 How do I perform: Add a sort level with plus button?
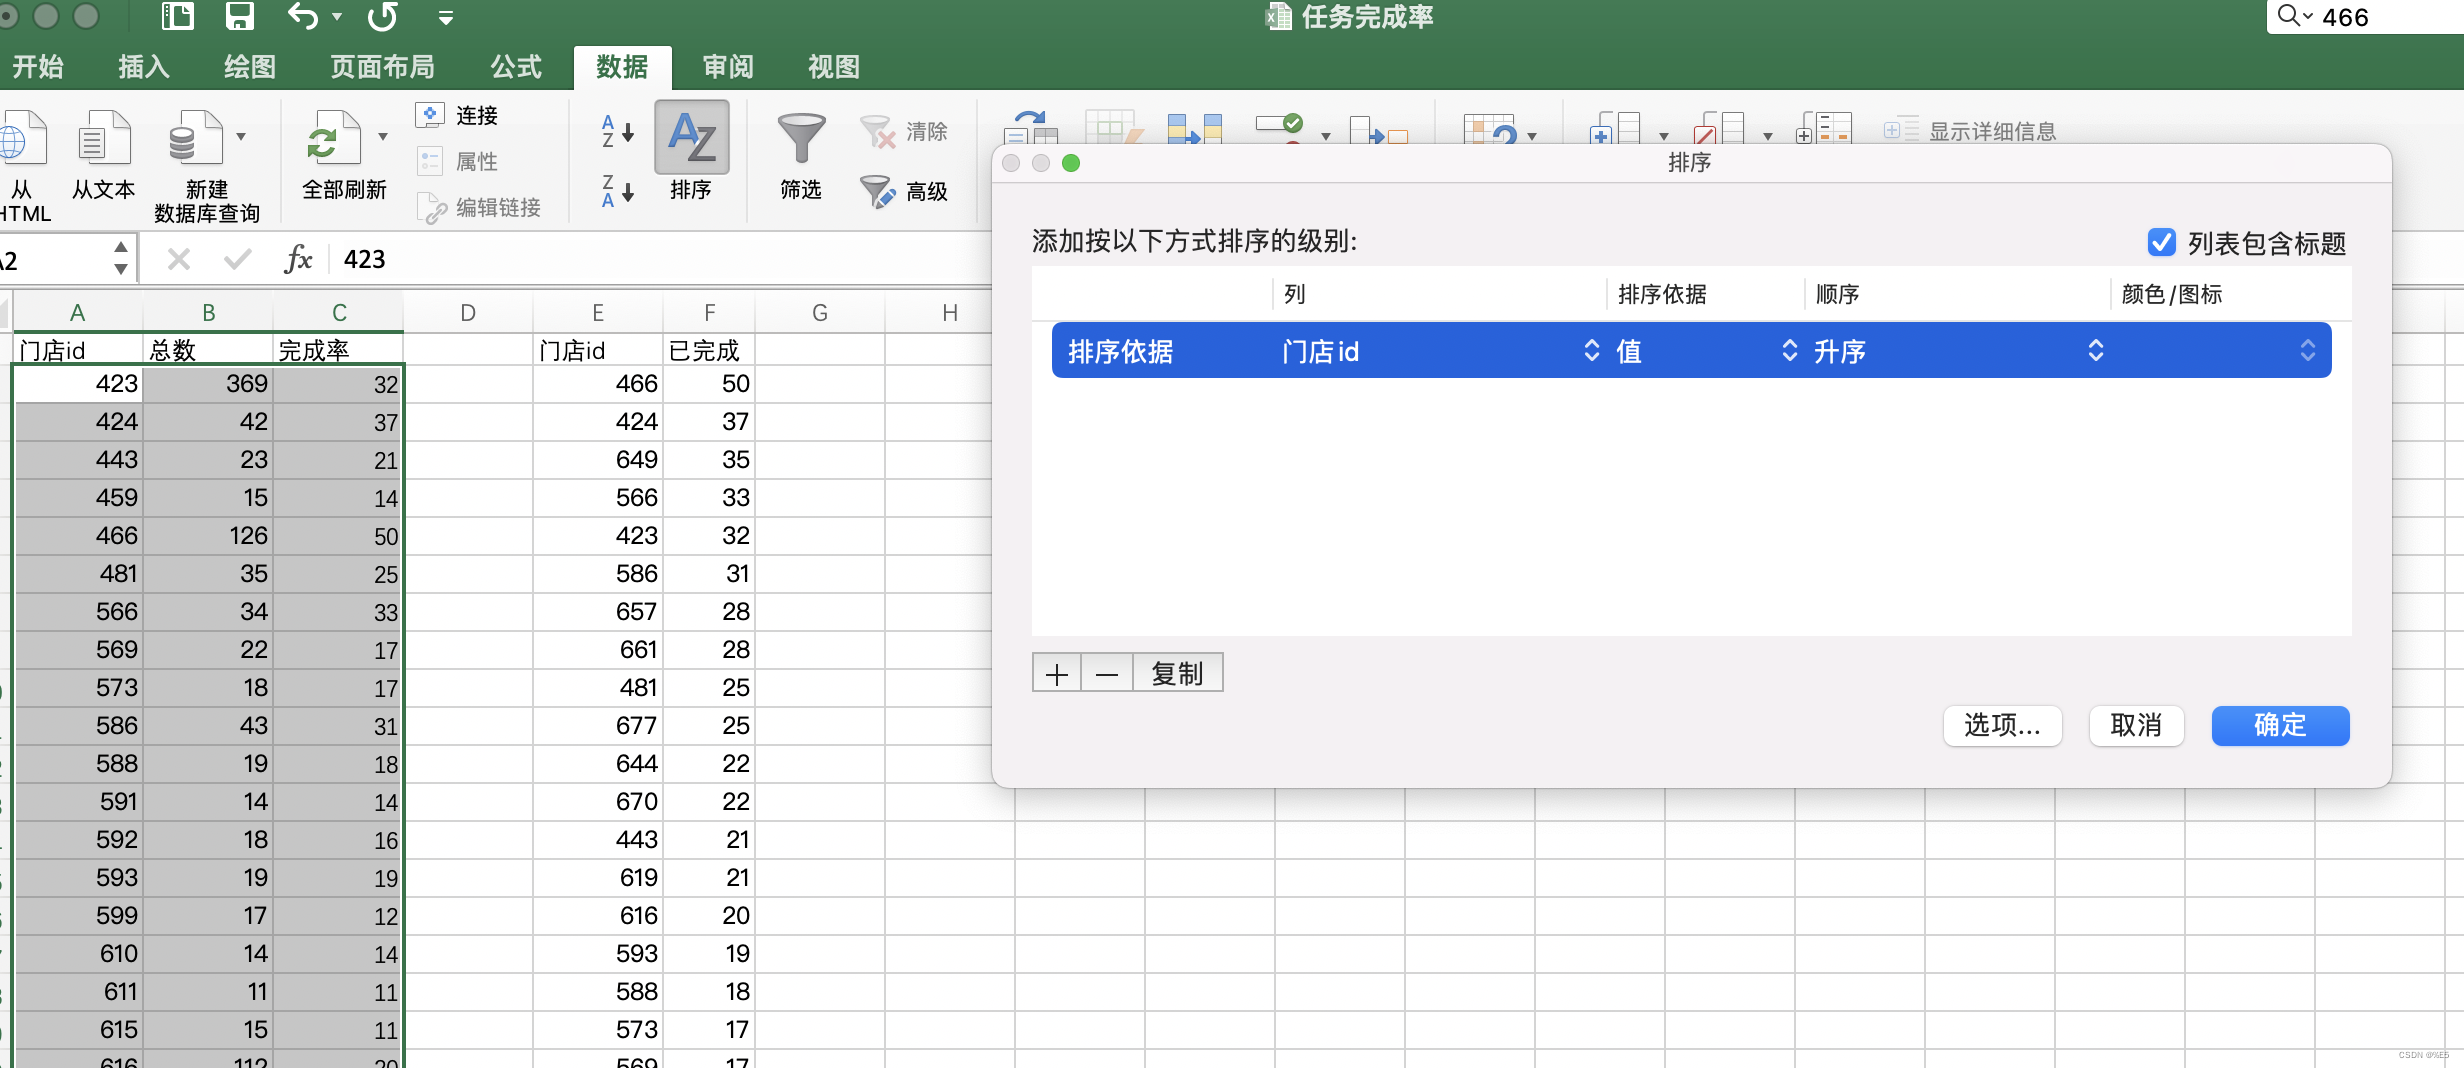[1056, 673]
